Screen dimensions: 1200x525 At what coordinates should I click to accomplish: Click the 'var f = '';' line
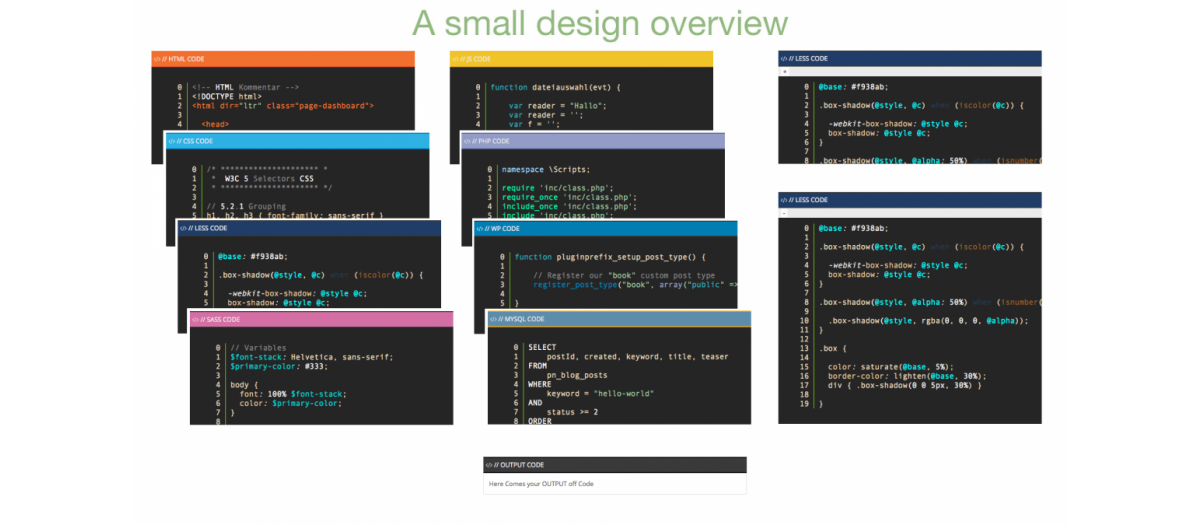tap(534, 124)
